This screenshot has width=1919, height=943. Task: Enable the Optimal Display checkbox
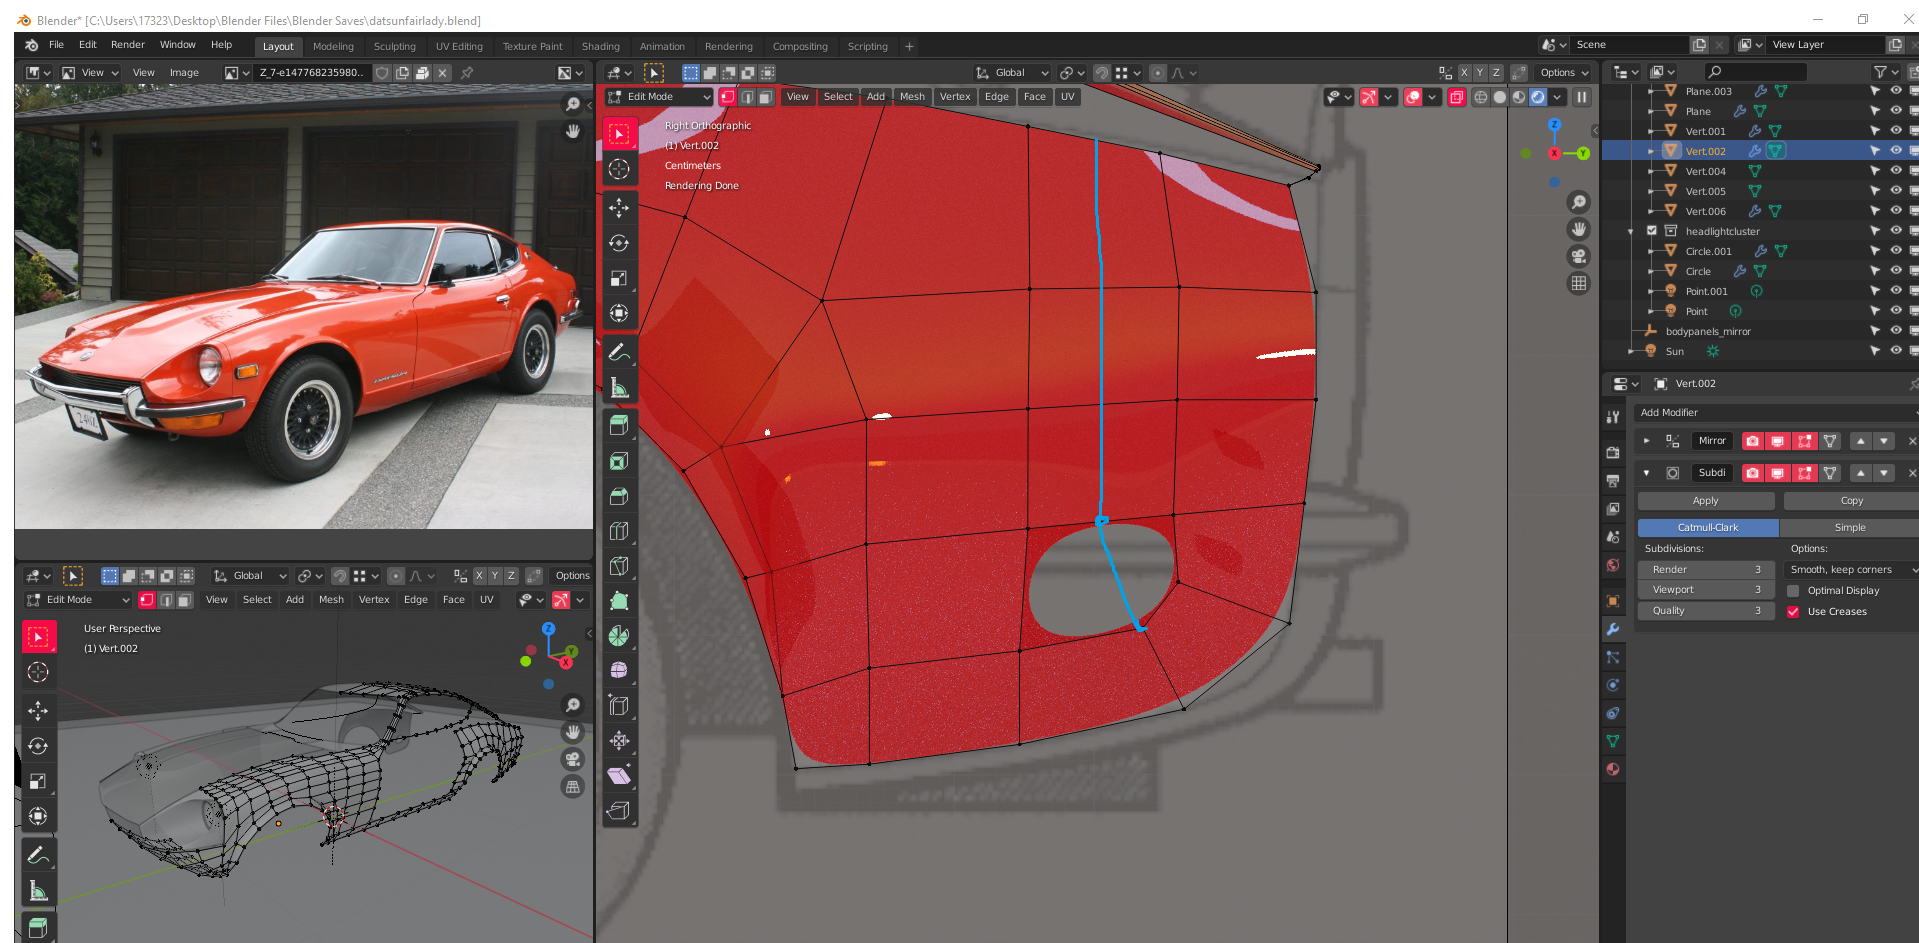coord(1793,591)
